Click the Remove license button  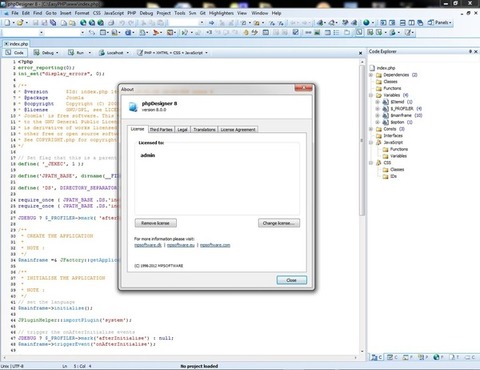[x=156, y=223]
